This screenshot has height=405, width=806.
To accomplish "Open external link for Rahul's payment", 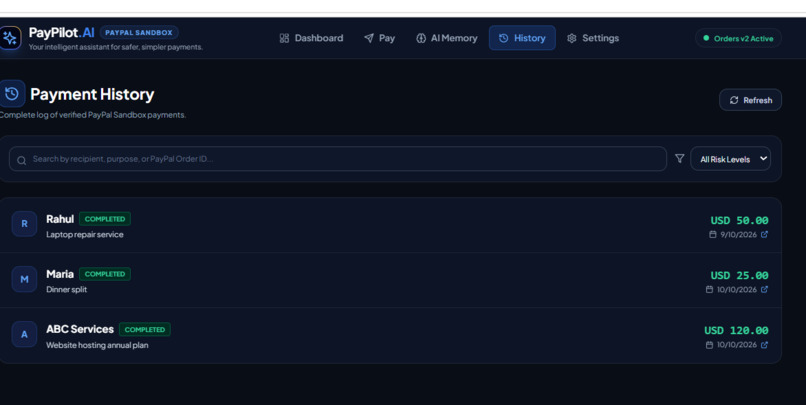I will [764, 234].
